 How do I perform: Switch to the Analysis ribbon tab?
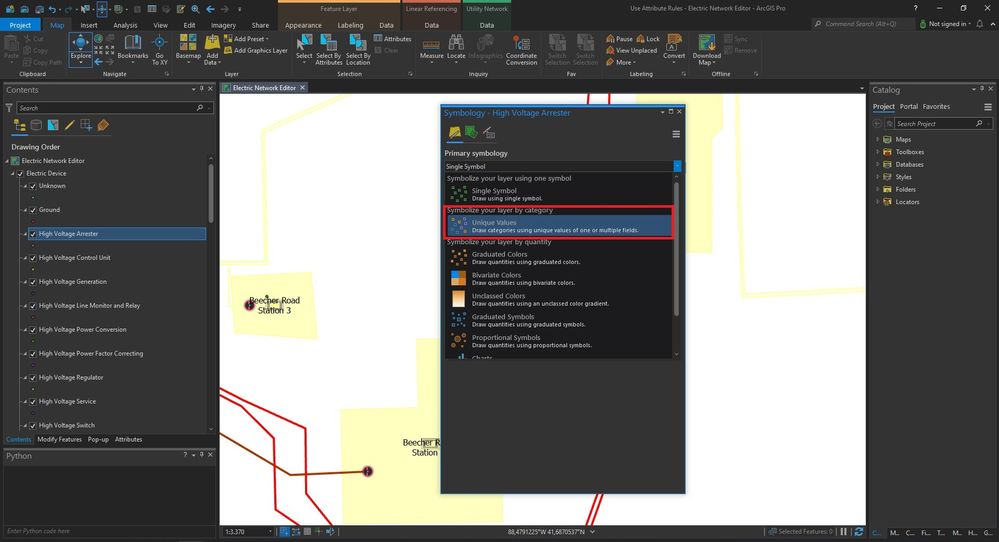tap(125, 25)
